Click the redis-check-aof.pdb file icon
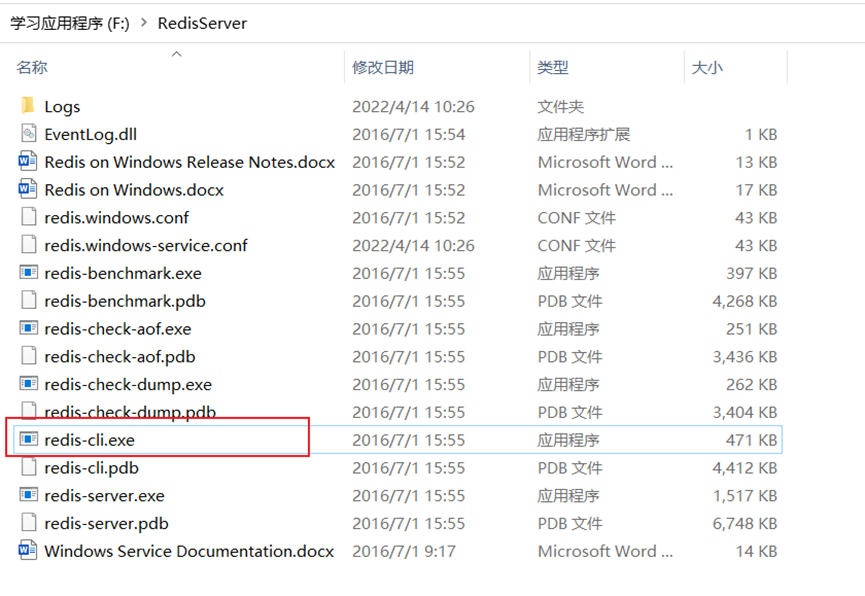 (28, 356)
